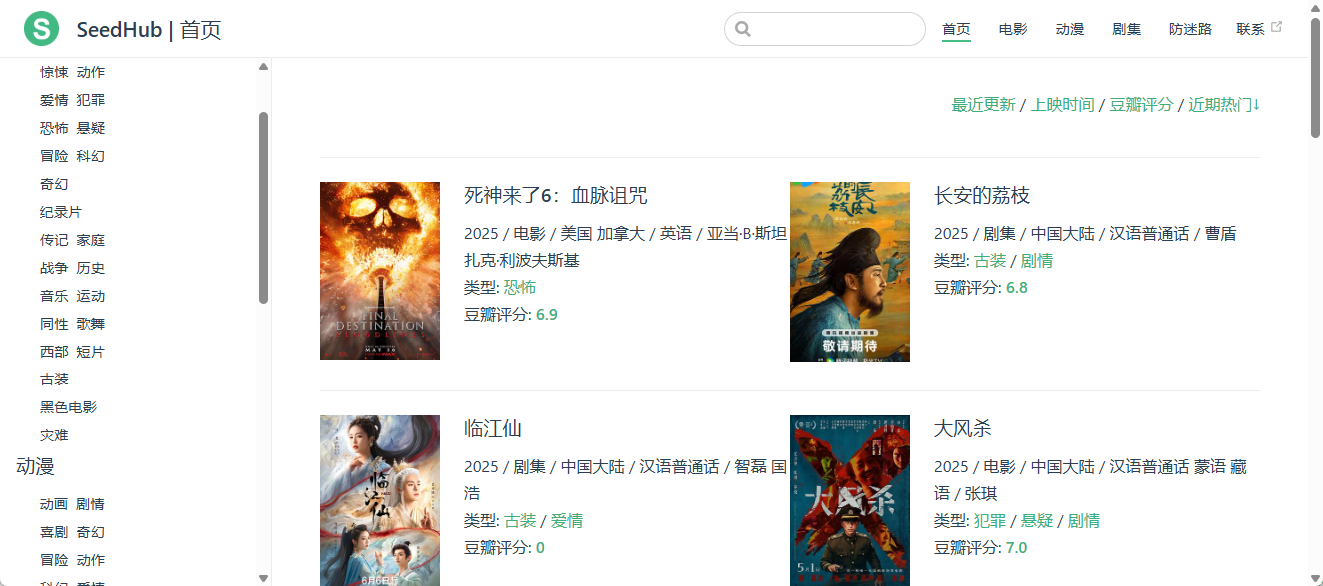Focus the search input field
Viewport: 1323px width, 586px height.
click(835, 29)
